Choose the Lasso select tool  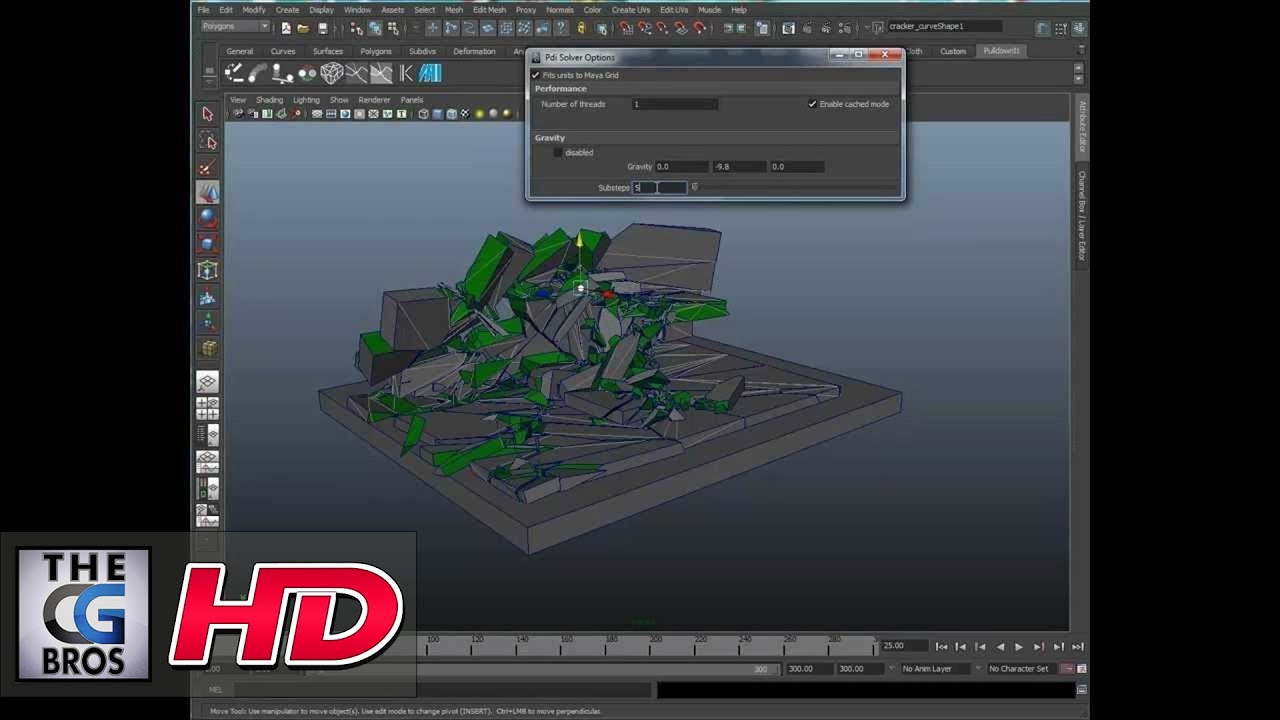pos(208,140)
